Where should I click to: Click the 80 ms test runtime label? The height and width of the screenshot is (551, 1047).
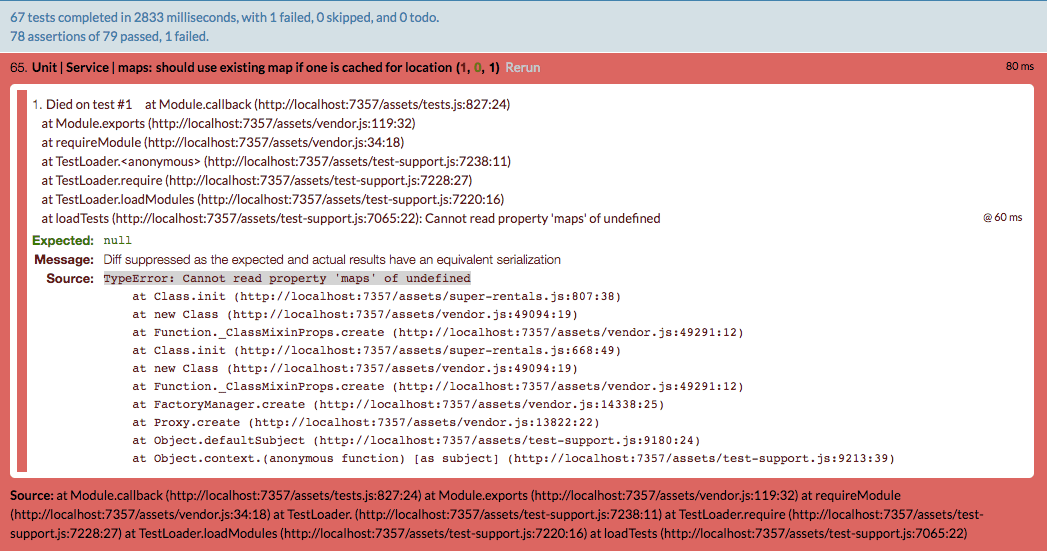[x=1020, y=66]
